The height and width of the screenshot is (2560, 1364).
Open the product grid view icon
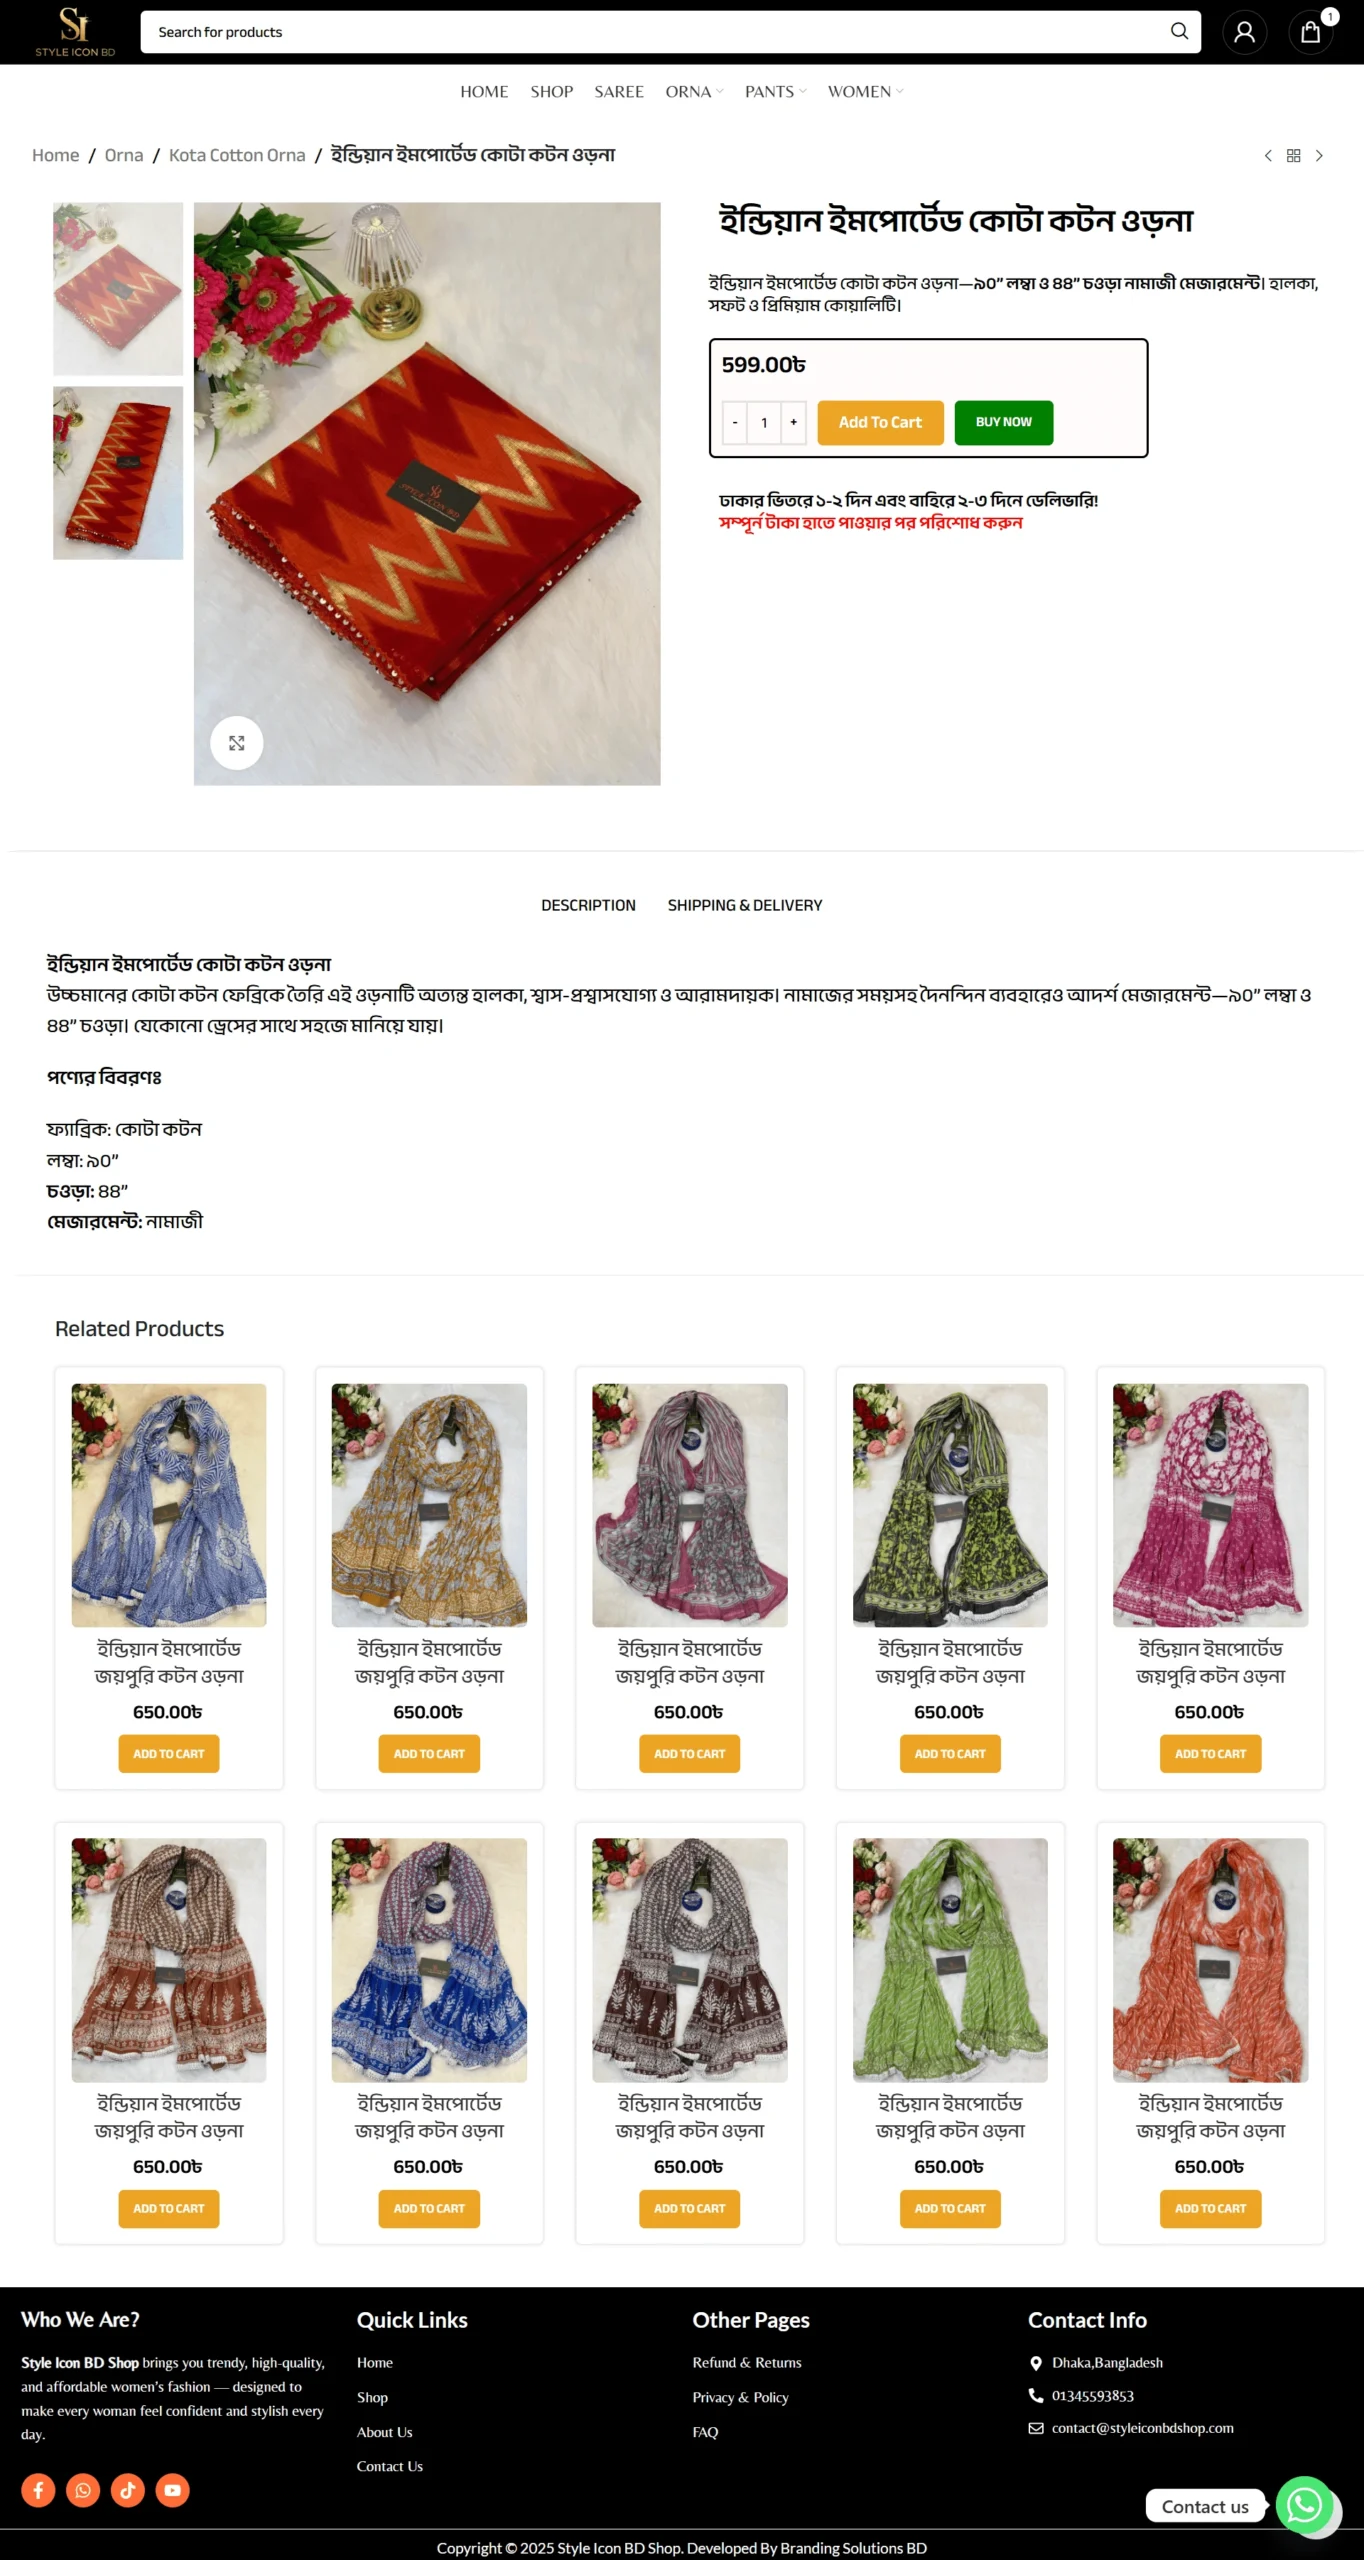click(1293, 156)
